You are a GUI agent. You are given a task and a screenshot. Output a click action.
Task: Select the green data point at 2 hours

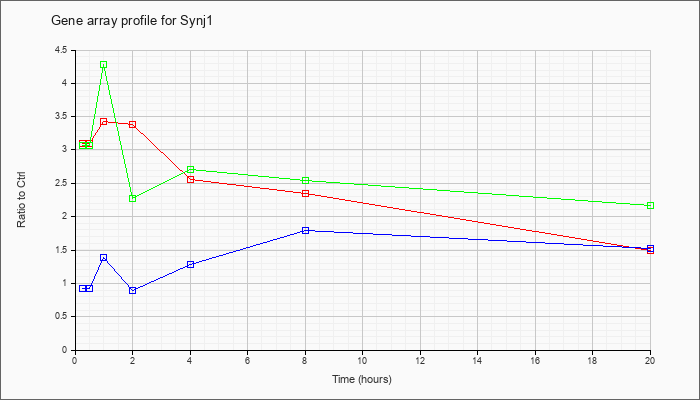coord(133,199)
